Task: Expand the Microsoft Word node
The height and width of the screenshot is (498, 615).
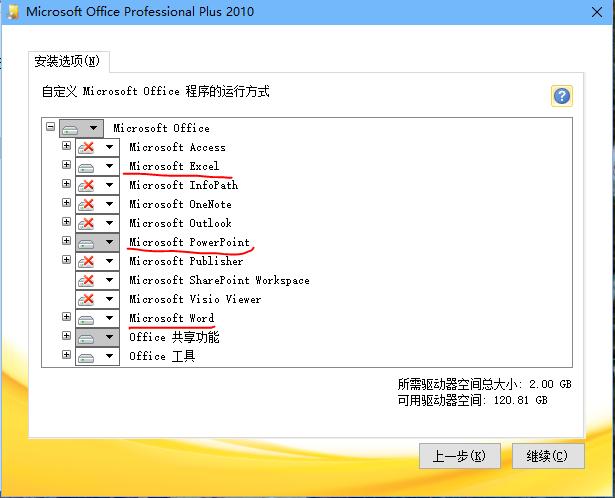Action: point(66,316)
